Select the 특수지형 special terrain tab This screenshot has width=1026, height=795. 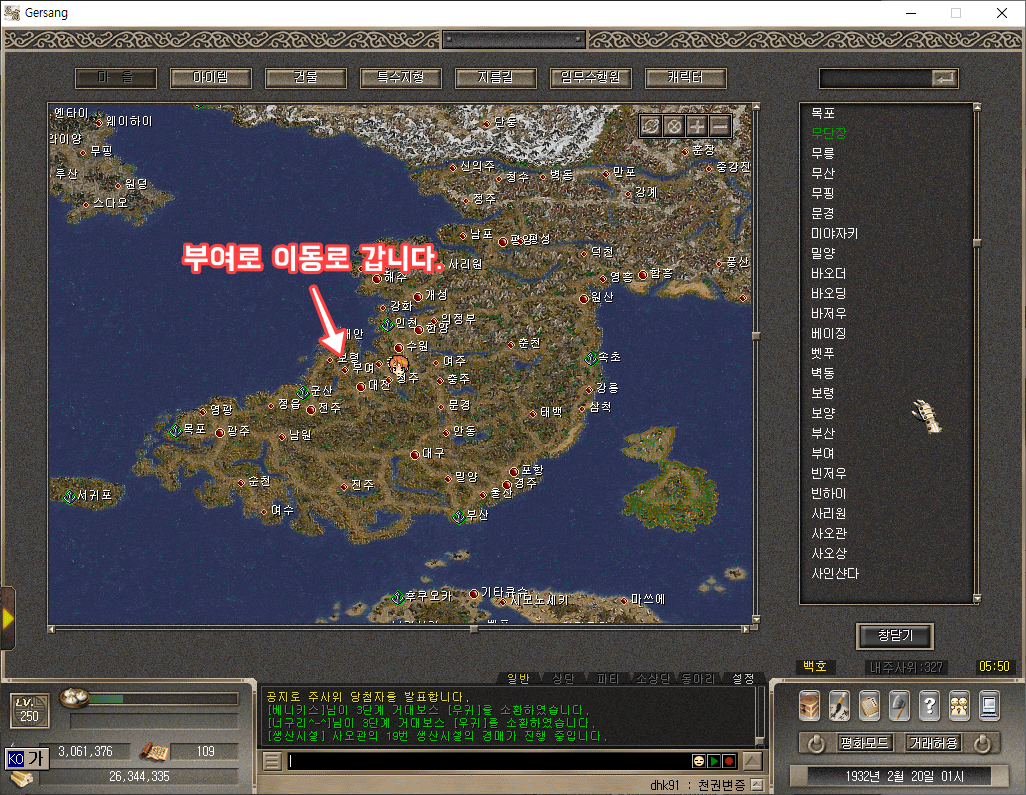(400, 78)
